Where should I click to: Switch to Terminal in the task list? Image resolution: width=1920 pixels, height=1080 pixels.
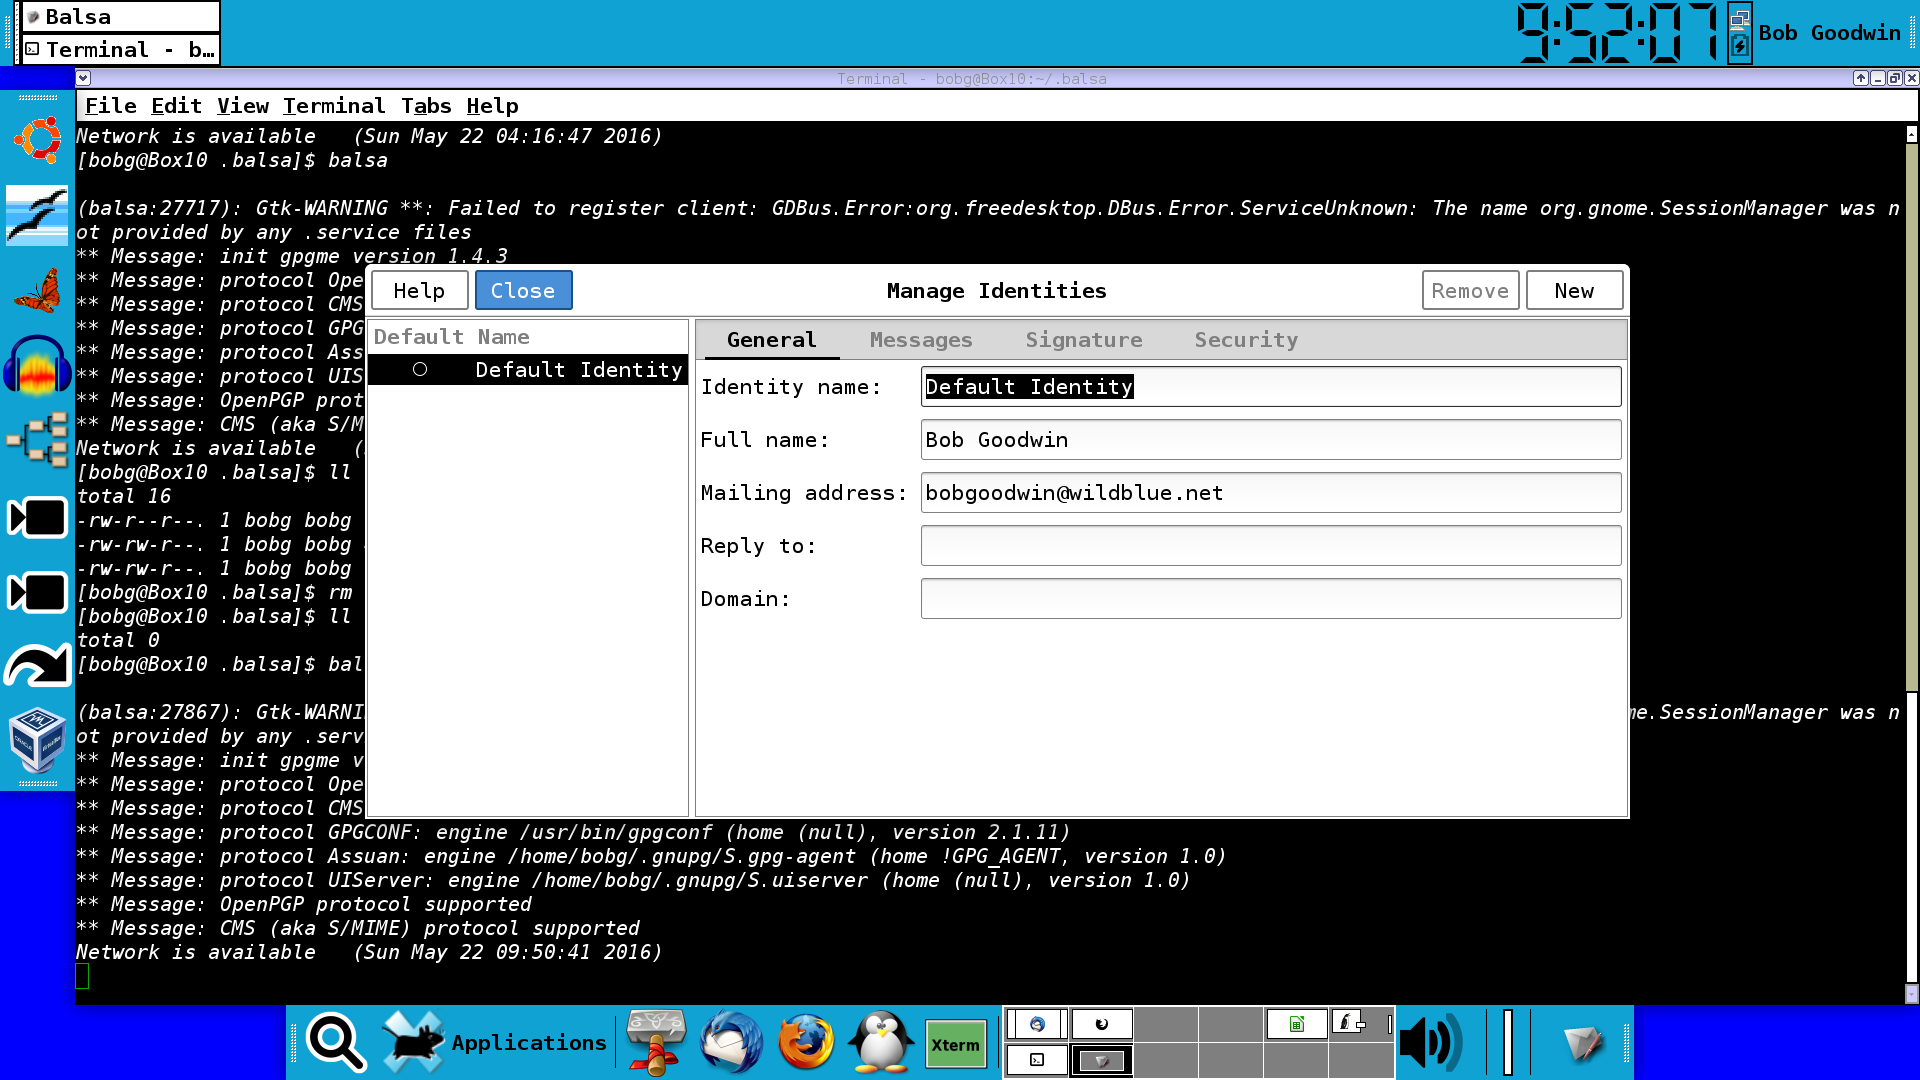coord(119,49)
